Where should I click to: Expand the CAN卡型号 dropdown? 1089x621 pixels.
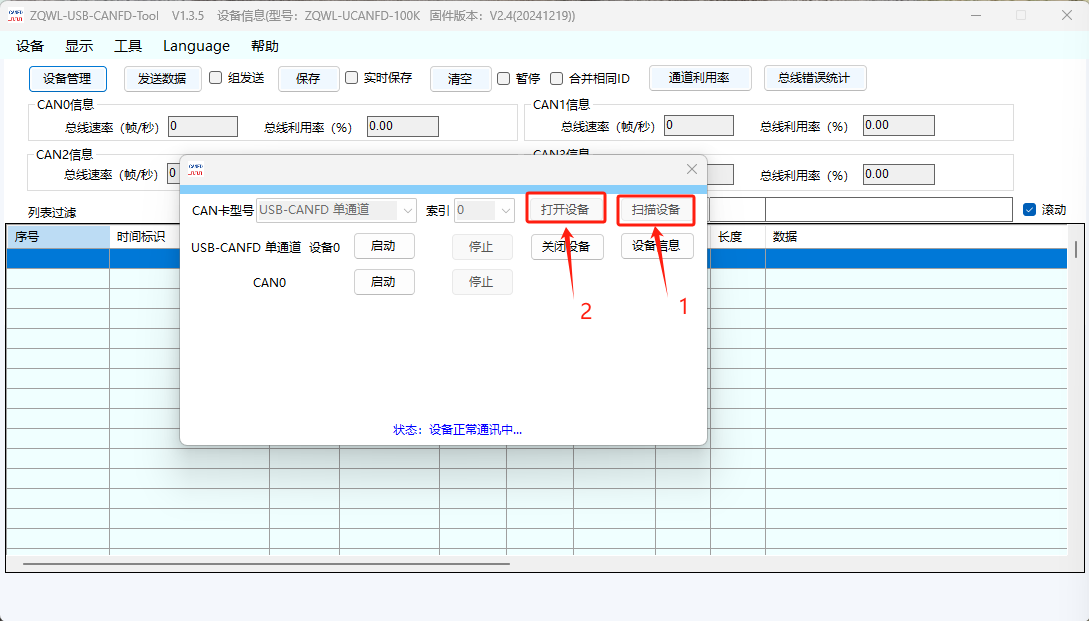407,210
